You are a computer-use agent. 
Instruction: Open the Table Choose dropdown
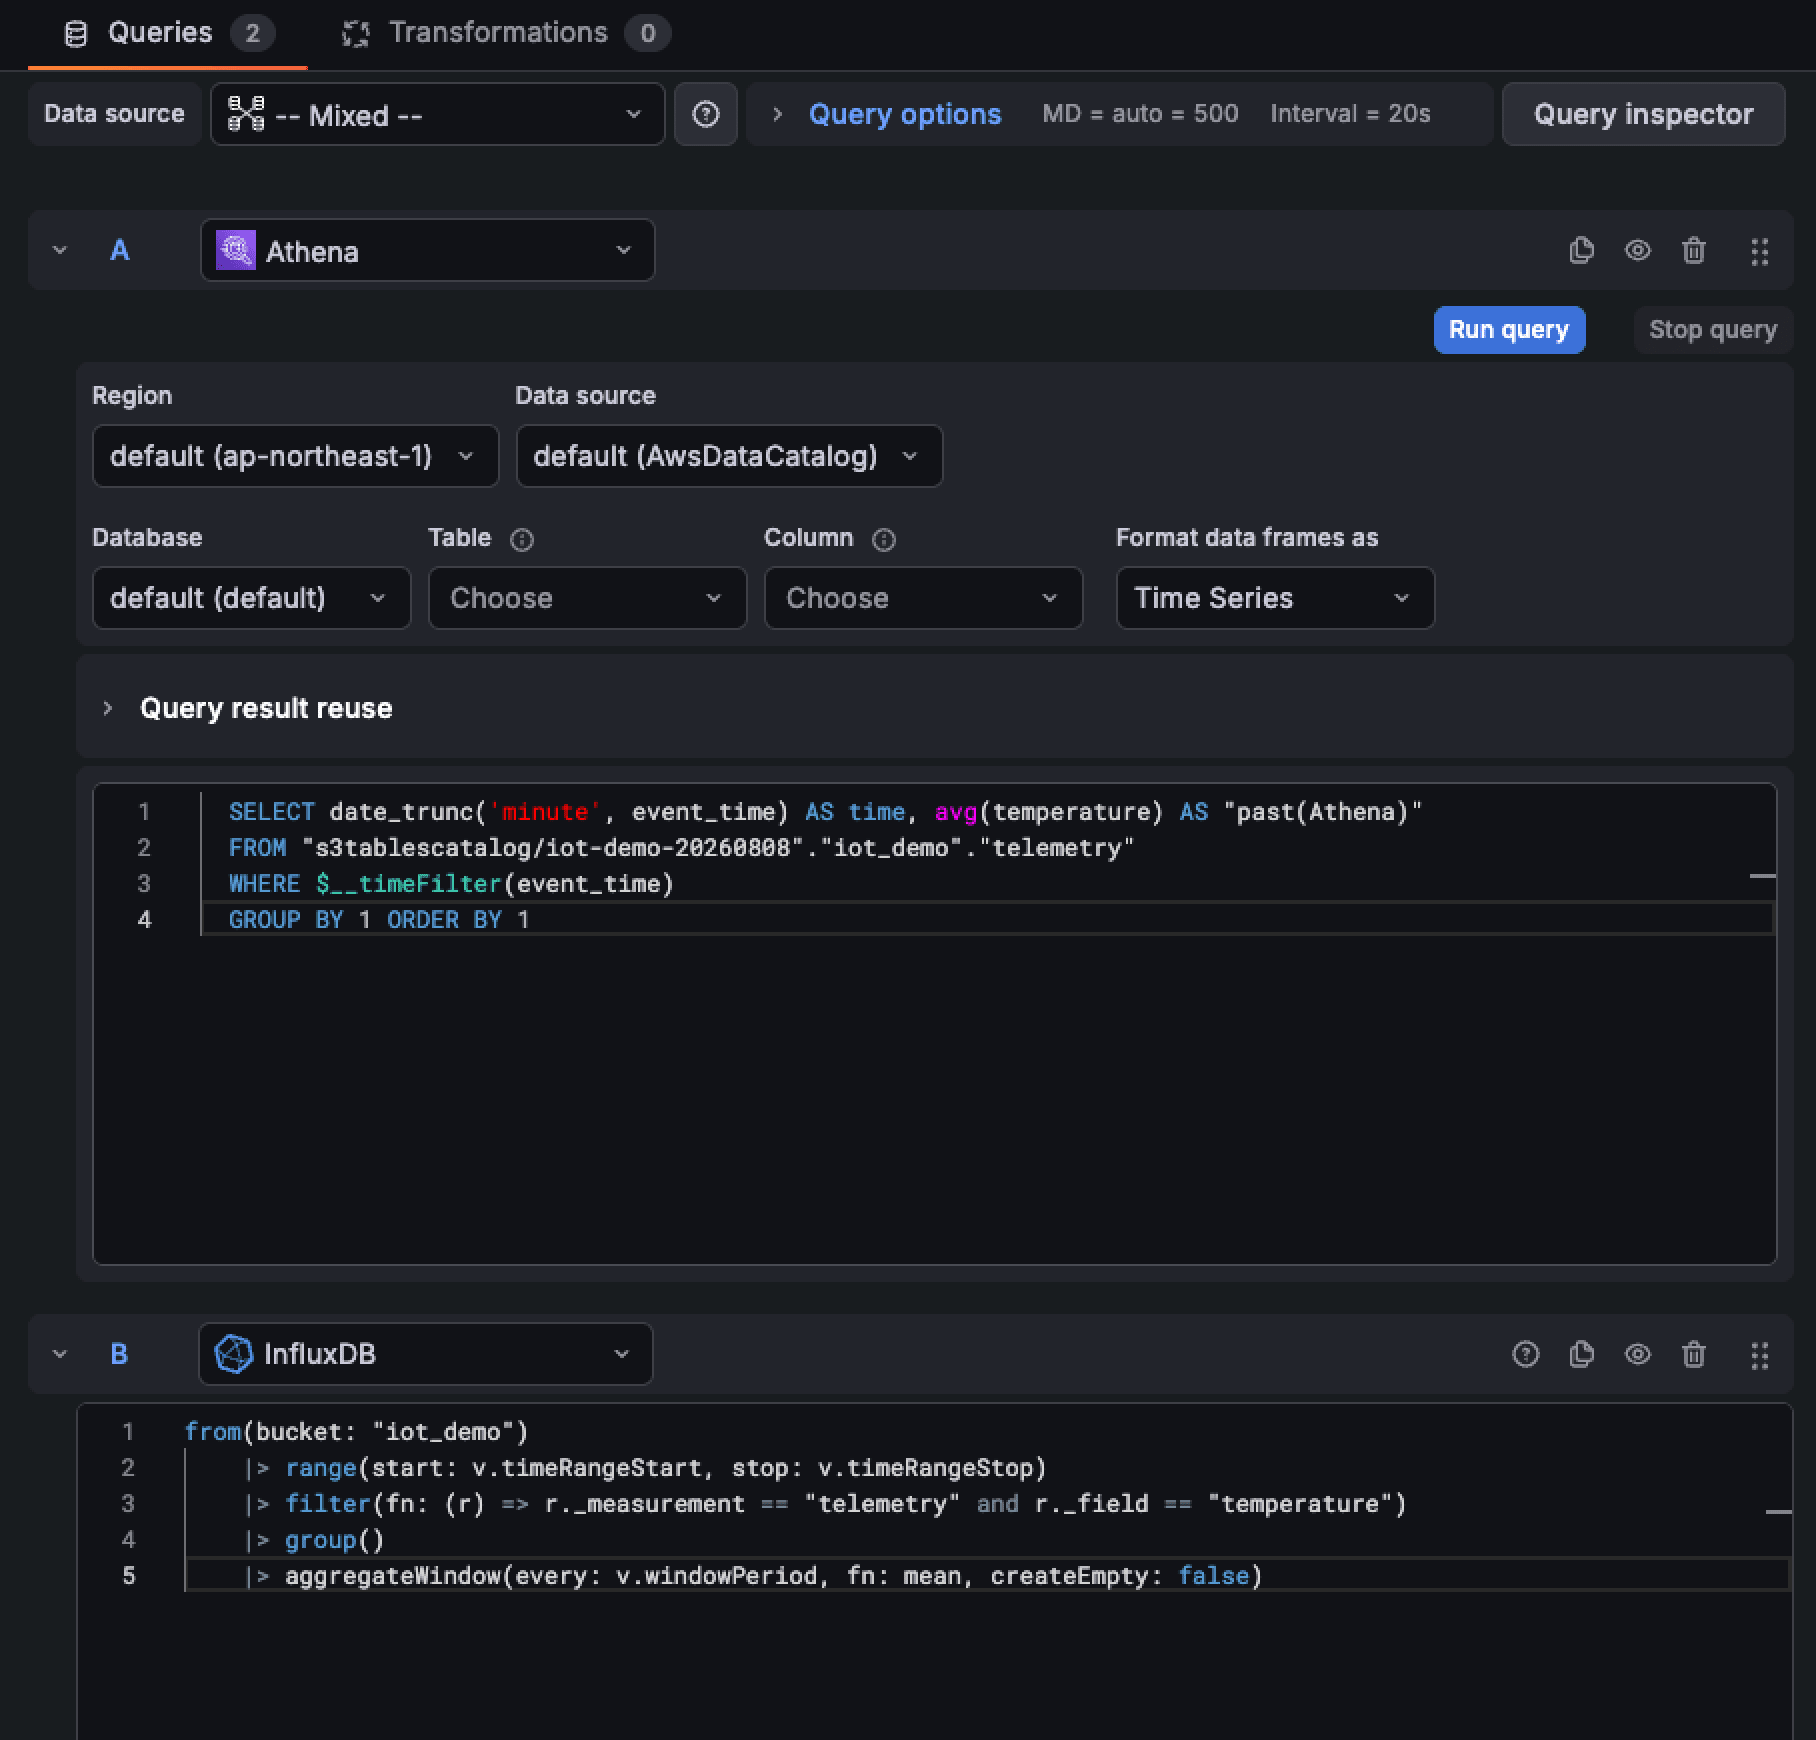click(587, 598)
